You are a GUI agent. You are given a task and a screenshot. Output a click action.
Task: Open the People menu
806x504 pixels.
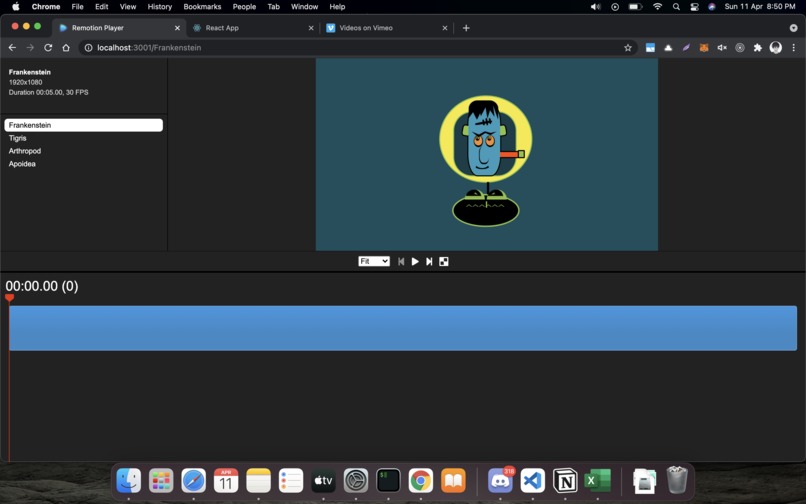[244, 7]
